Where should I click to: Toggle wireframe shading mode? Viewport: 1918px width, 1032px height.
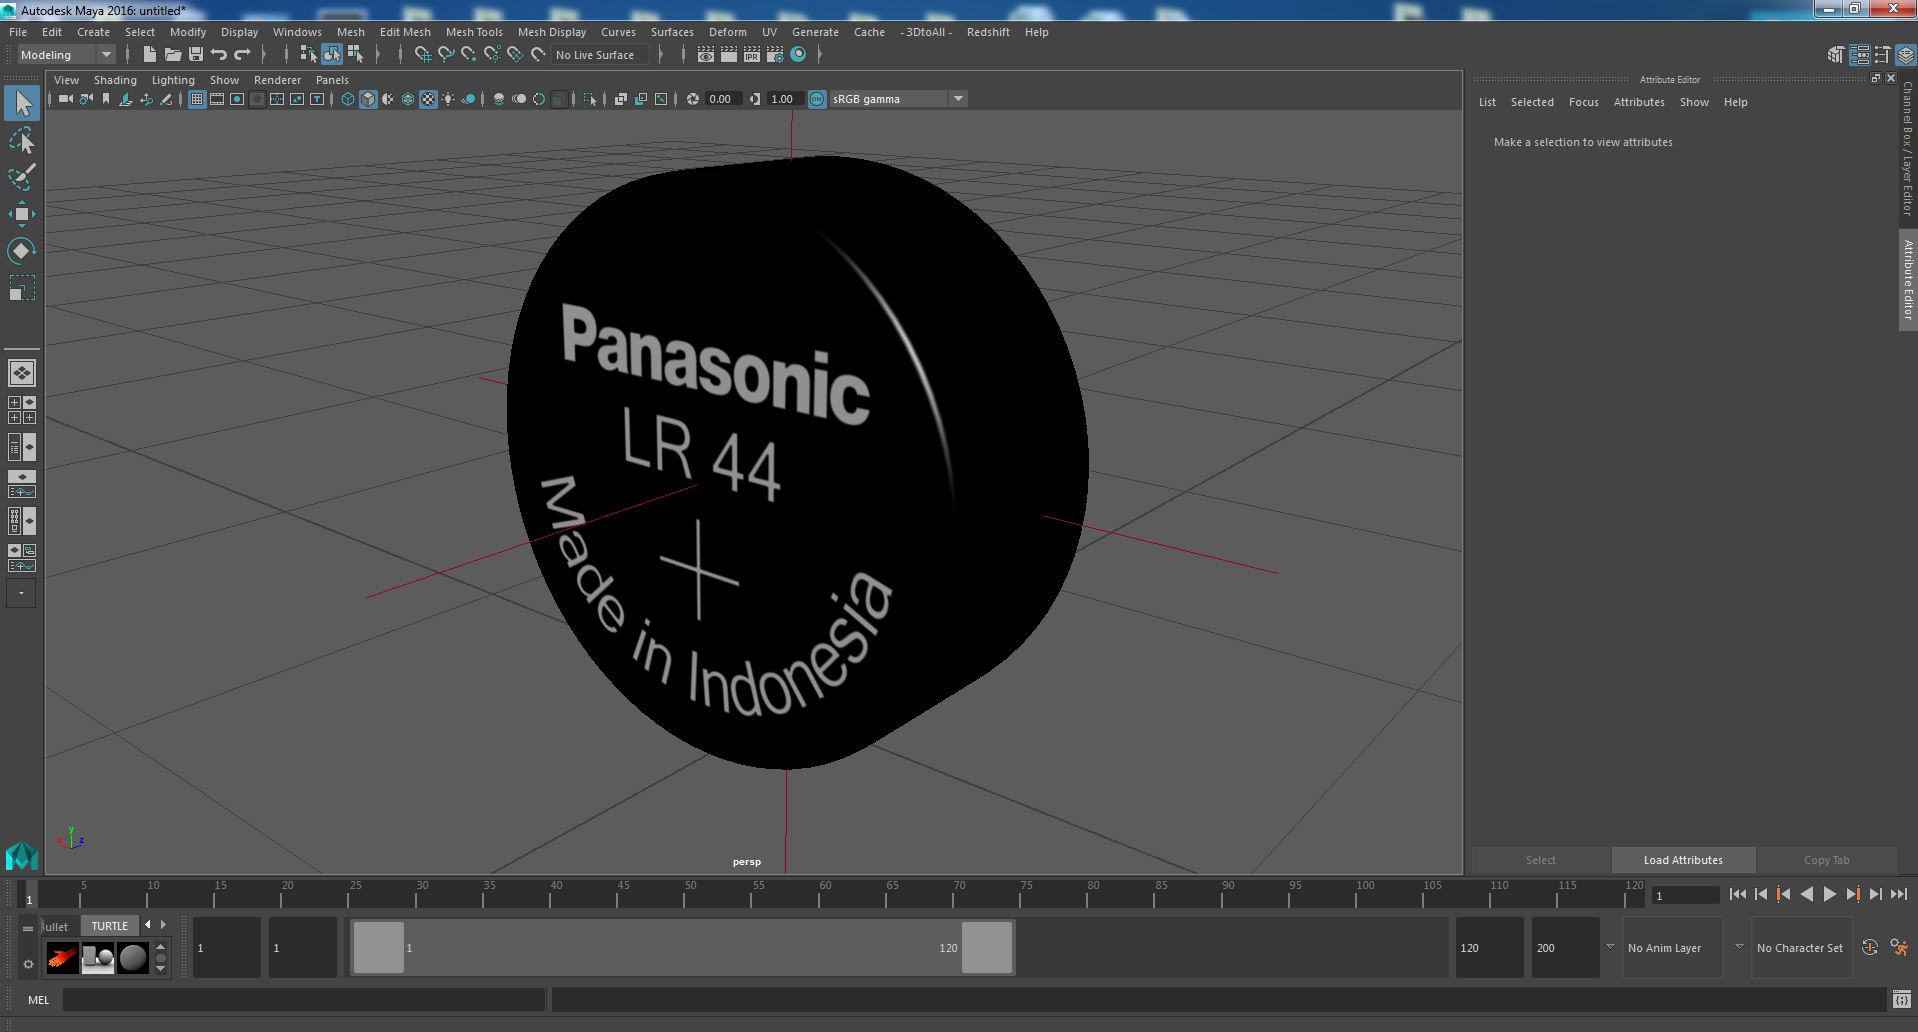347,99
